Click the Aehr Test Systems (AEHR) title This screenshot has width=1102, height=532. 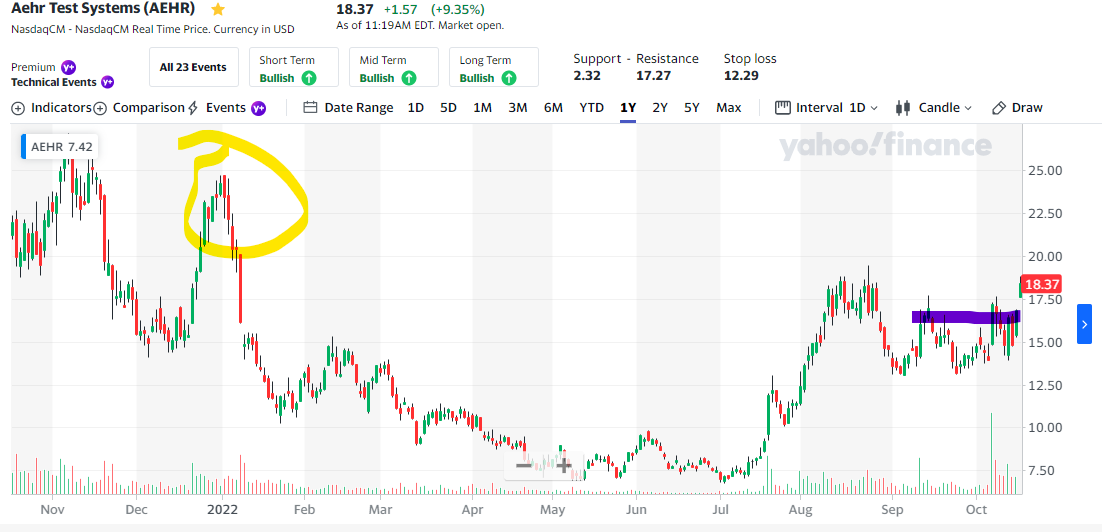point(103,9)
